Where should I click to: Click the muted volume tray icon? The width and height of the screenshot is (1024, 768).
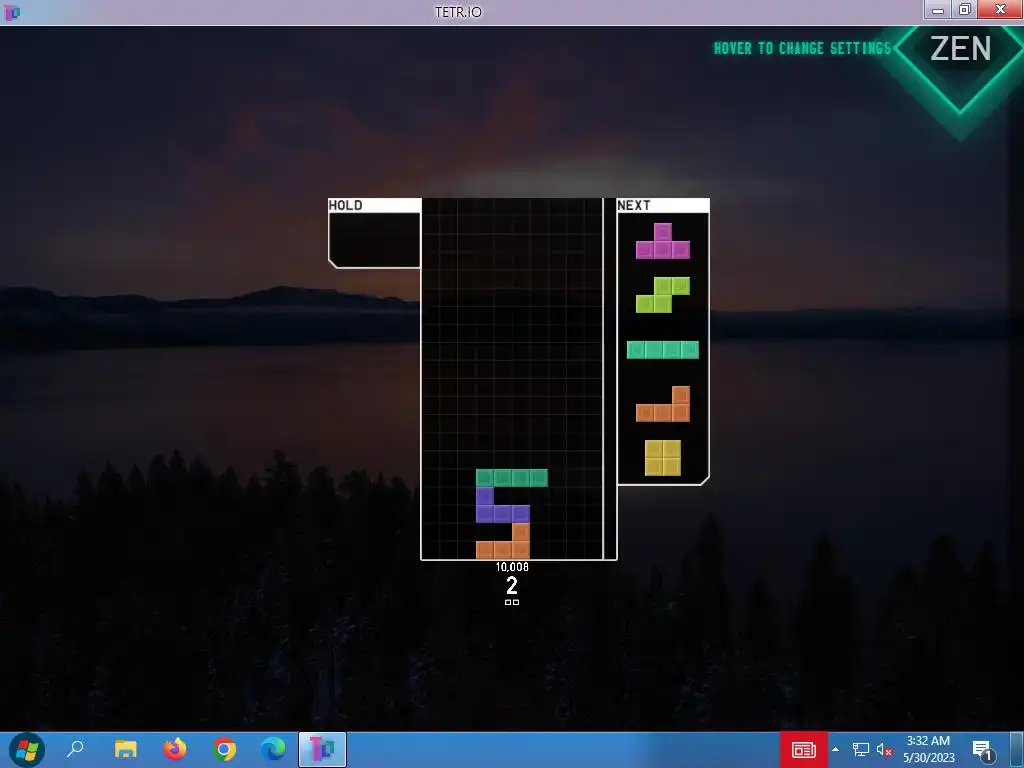click(x=884, y=750)
